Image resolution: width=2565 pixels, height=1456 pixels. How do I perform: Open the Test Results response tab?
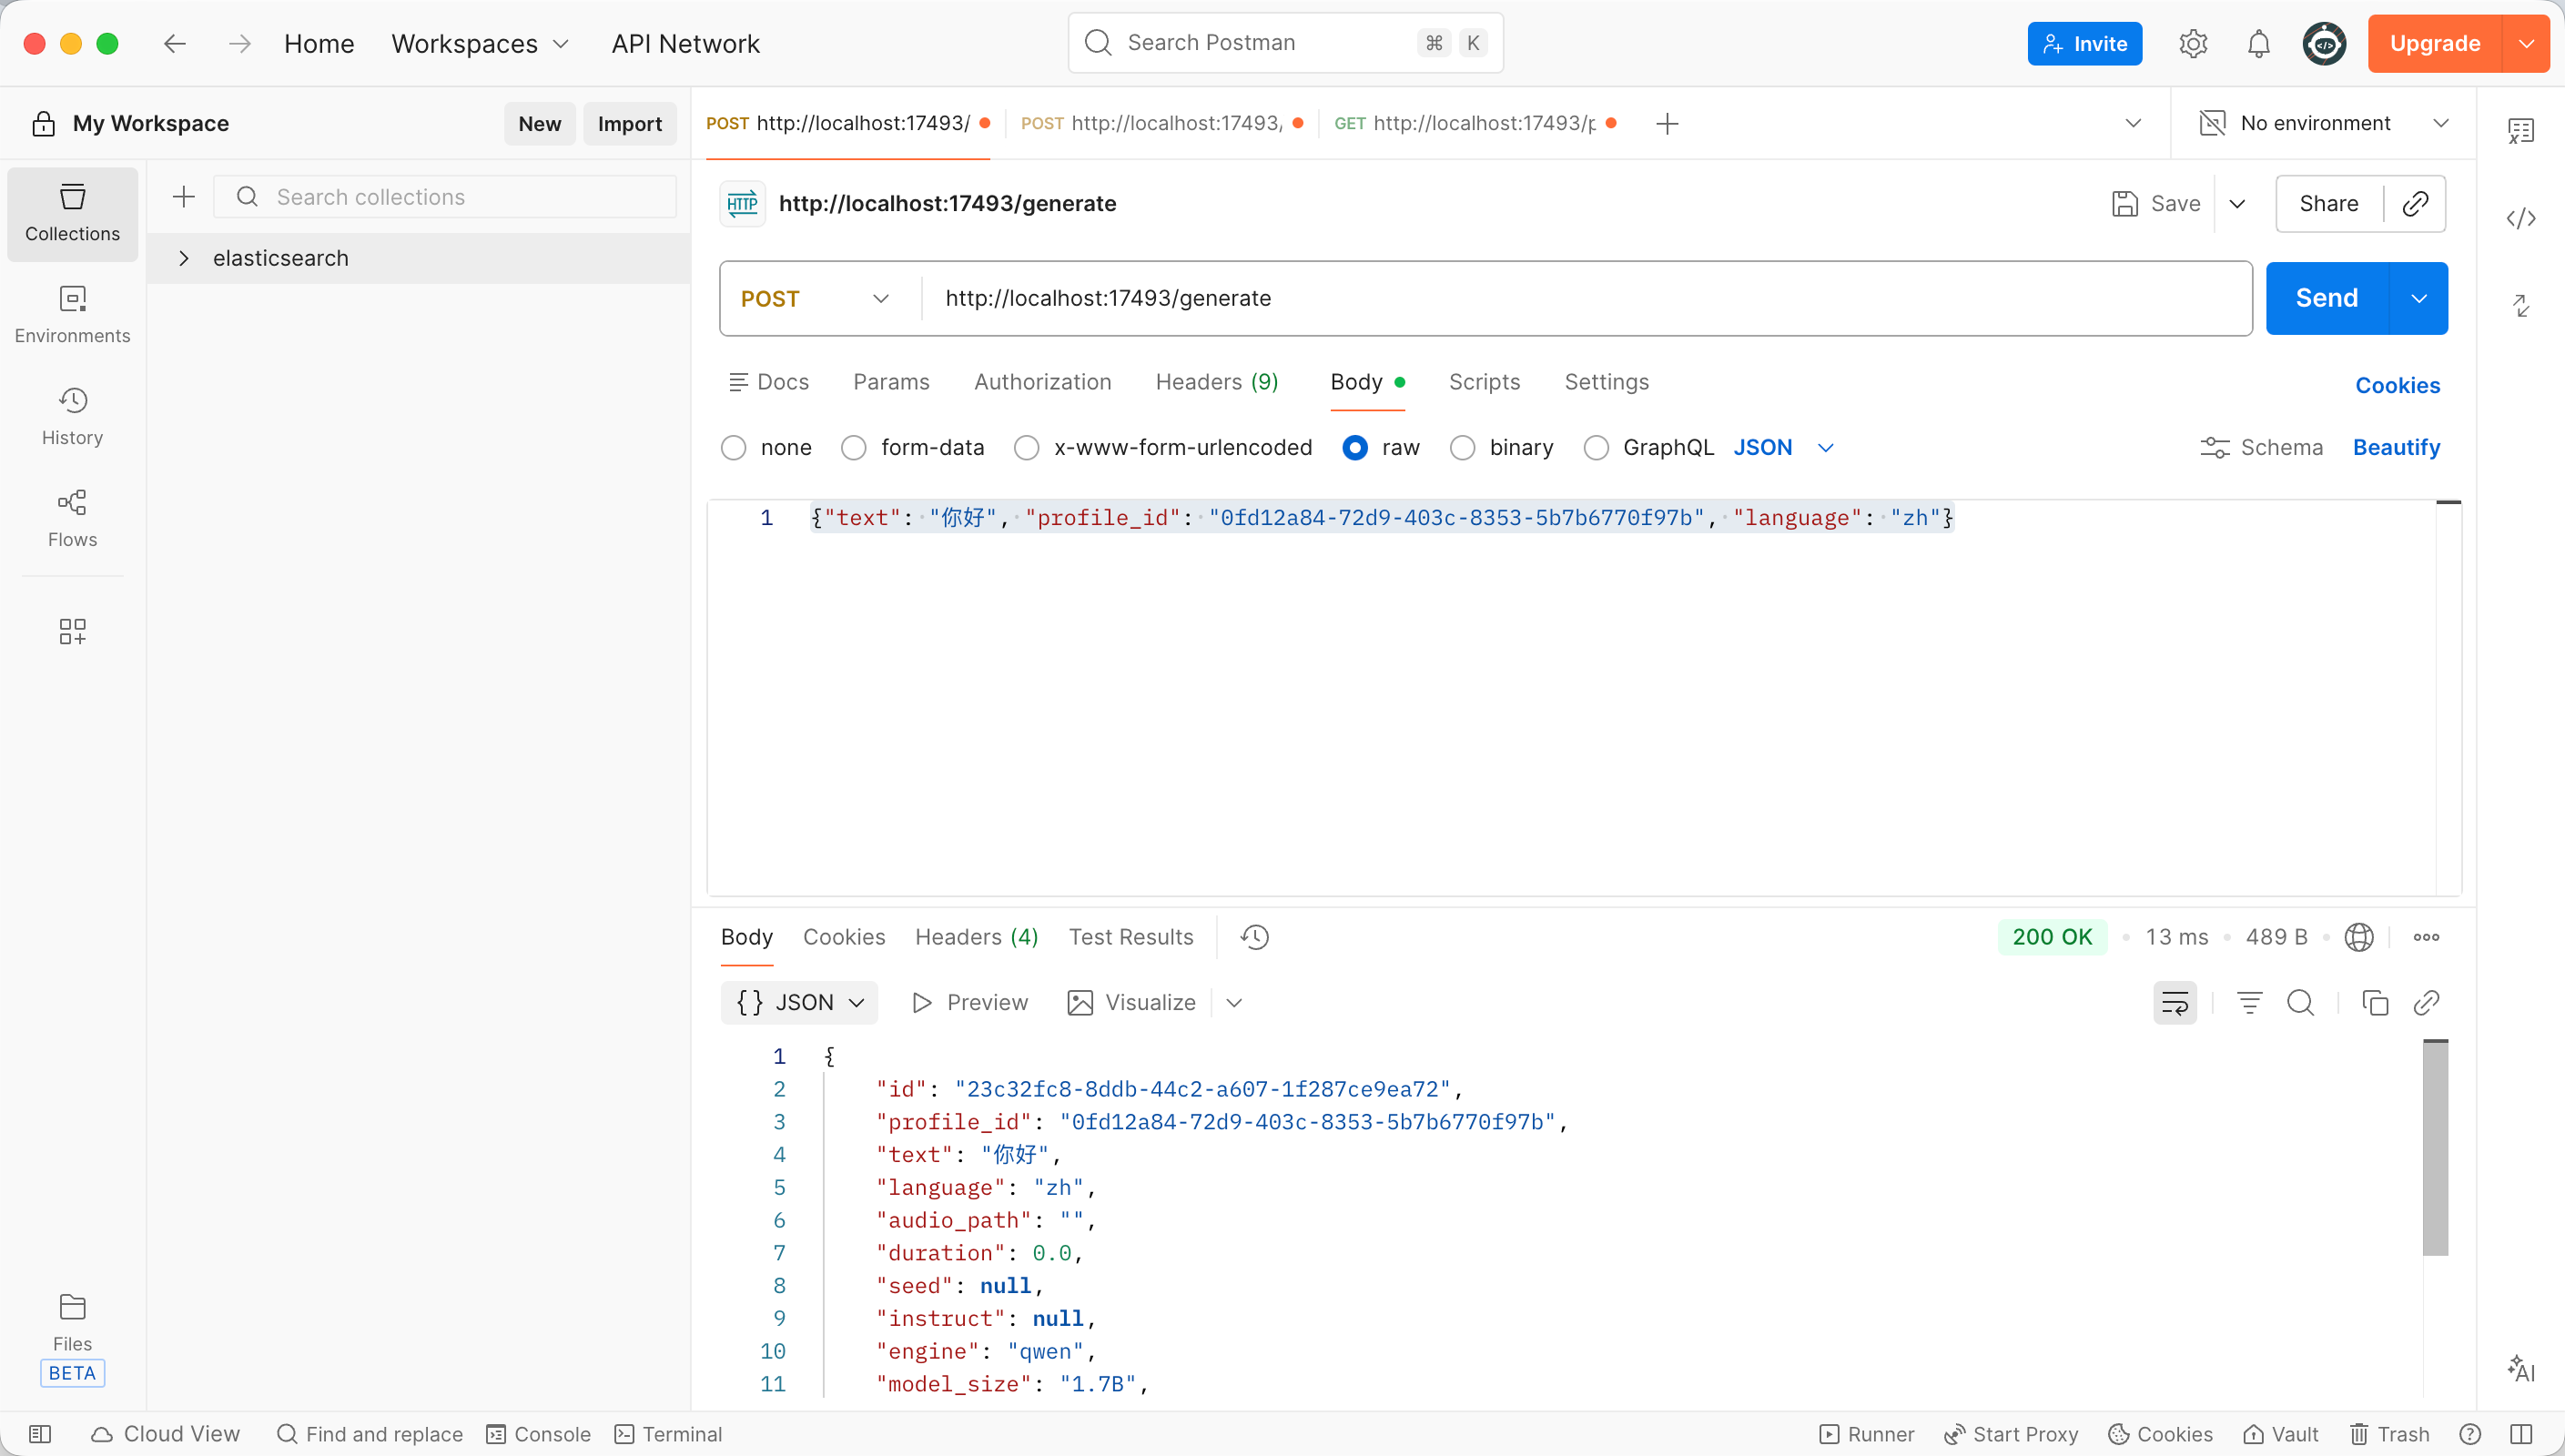(x=1130, y=937)
